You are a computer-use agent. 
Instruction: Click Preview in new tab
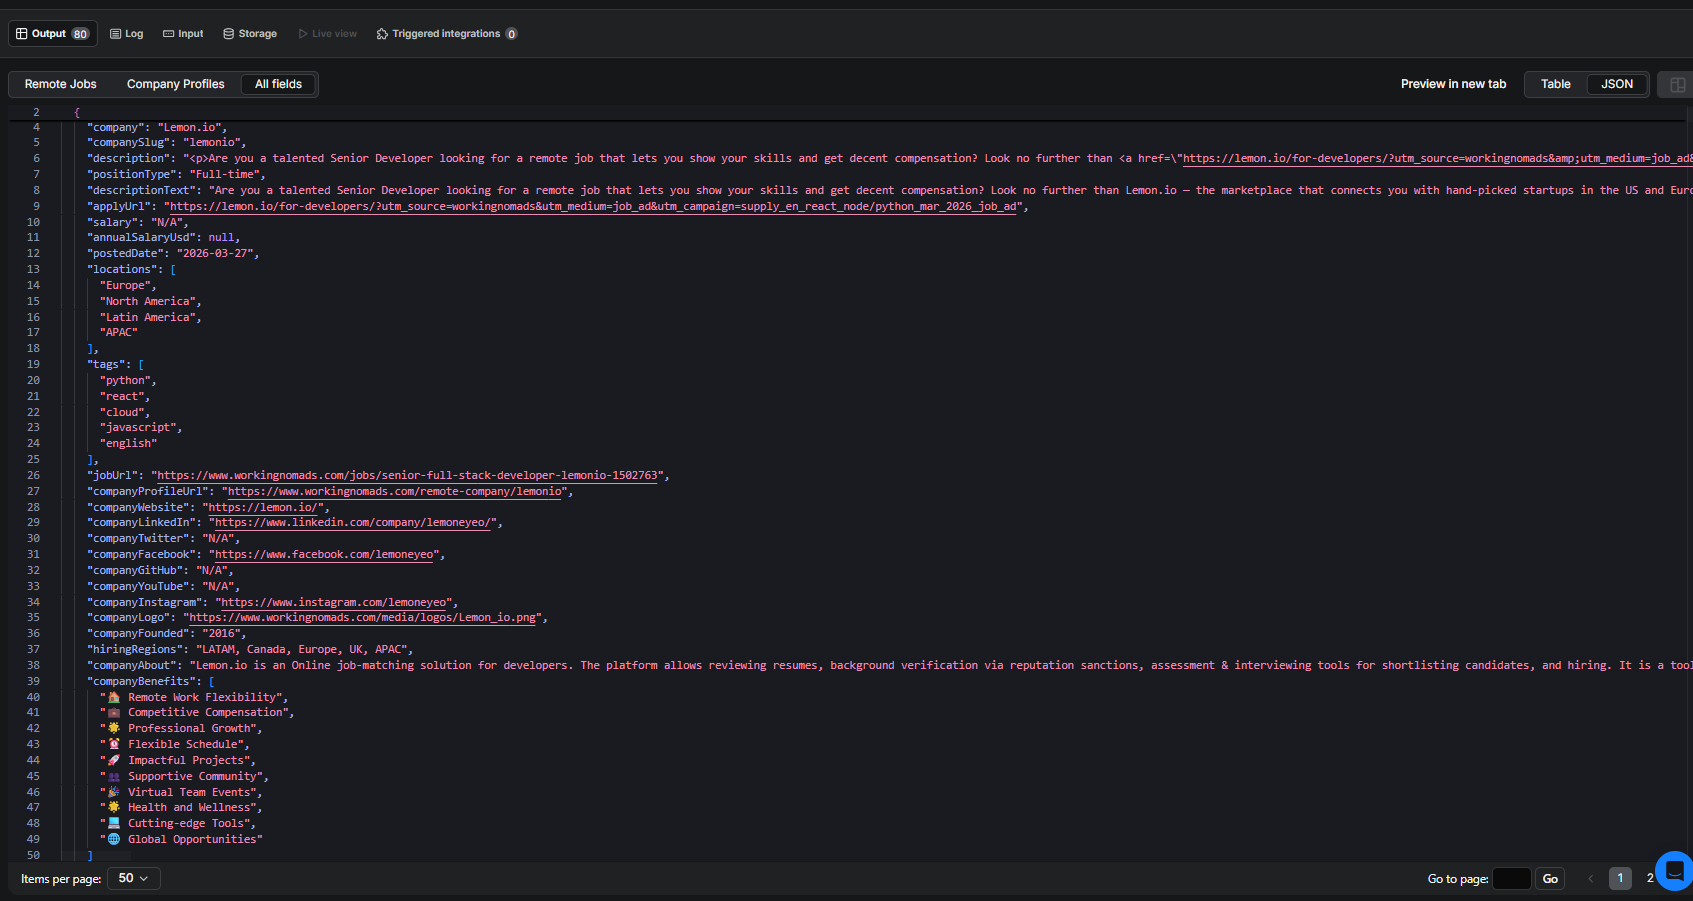click(x=1453, y=84)
